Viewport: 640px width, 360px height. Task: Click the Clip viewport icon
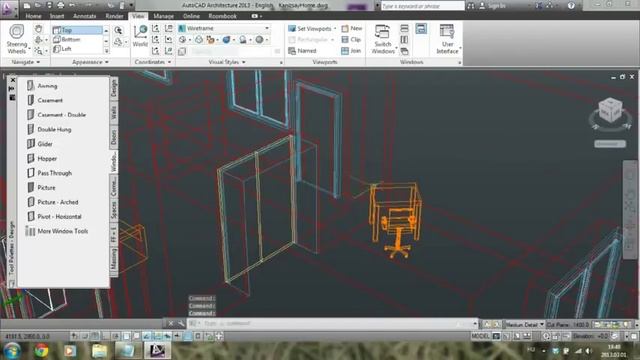pyautogui.click(x=345, y=40)
